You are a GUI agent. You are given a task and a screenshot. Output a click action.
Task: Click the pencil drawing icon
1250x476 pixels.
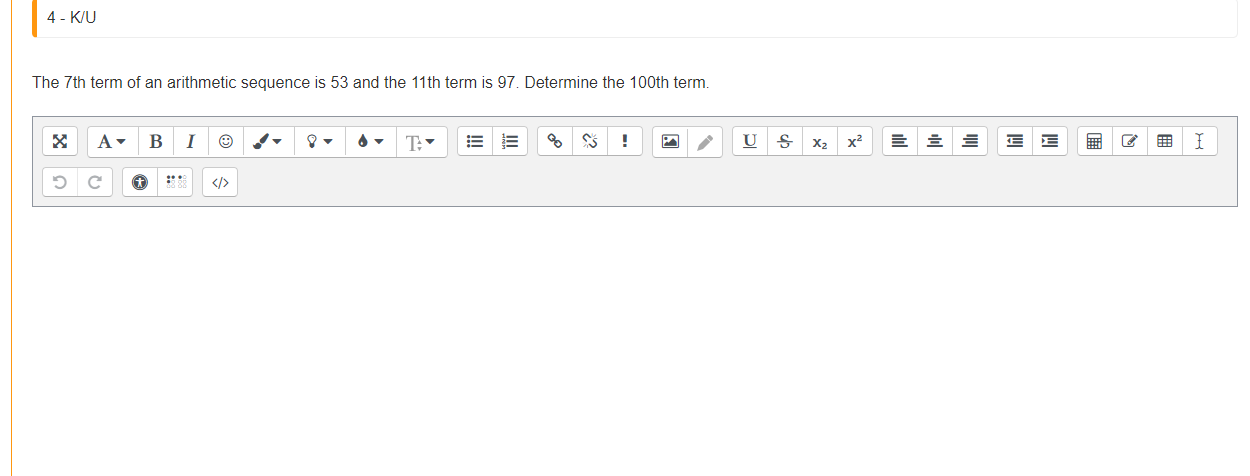pos(704,142)
